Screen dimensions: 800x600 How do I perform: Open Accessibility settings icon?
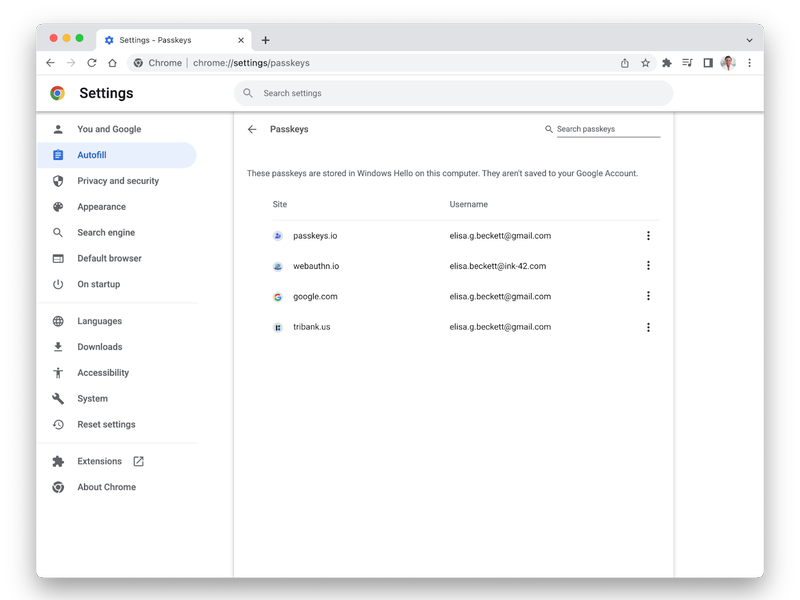tap(59, 372)
